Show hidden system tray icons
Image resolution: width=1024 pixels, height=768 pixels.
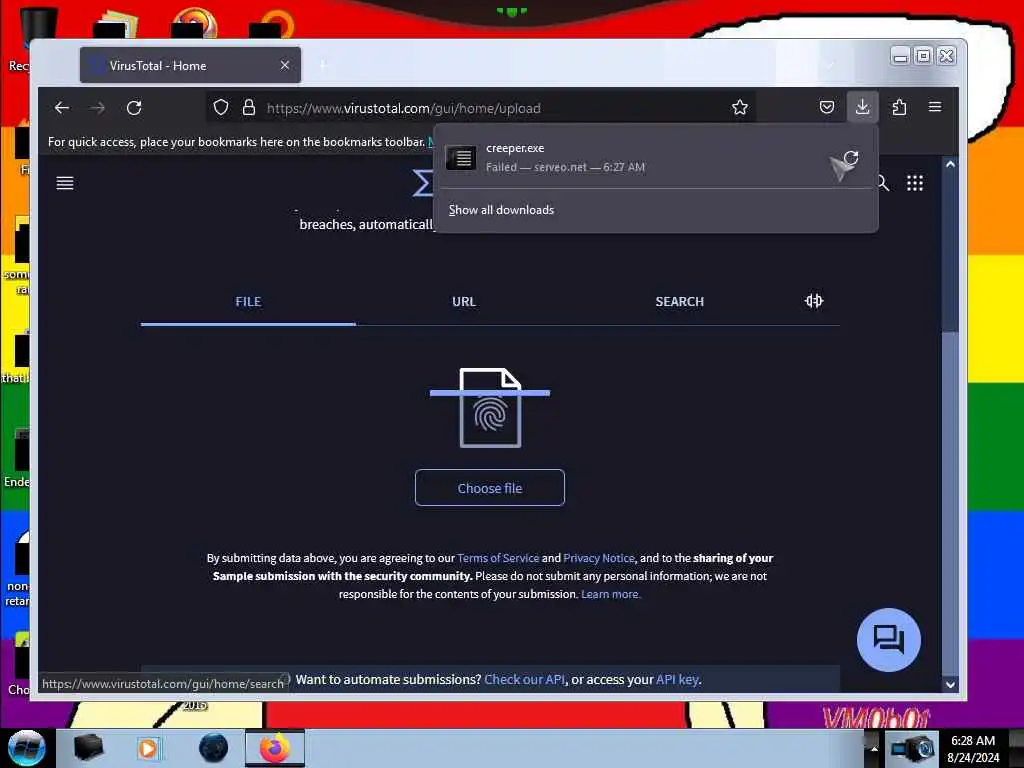pos(874,748)
